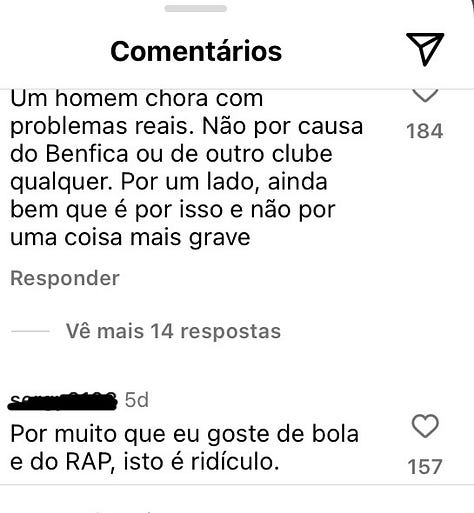This screenshot has height=513, width=474.
Task: Tap the word RAP in second comment
Action: point(88,462)
